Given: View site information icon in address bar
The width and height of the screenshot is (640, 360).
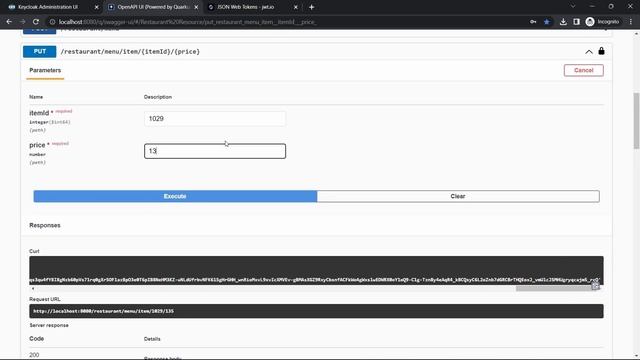Looking at the screenshot, I should [52, 22].
